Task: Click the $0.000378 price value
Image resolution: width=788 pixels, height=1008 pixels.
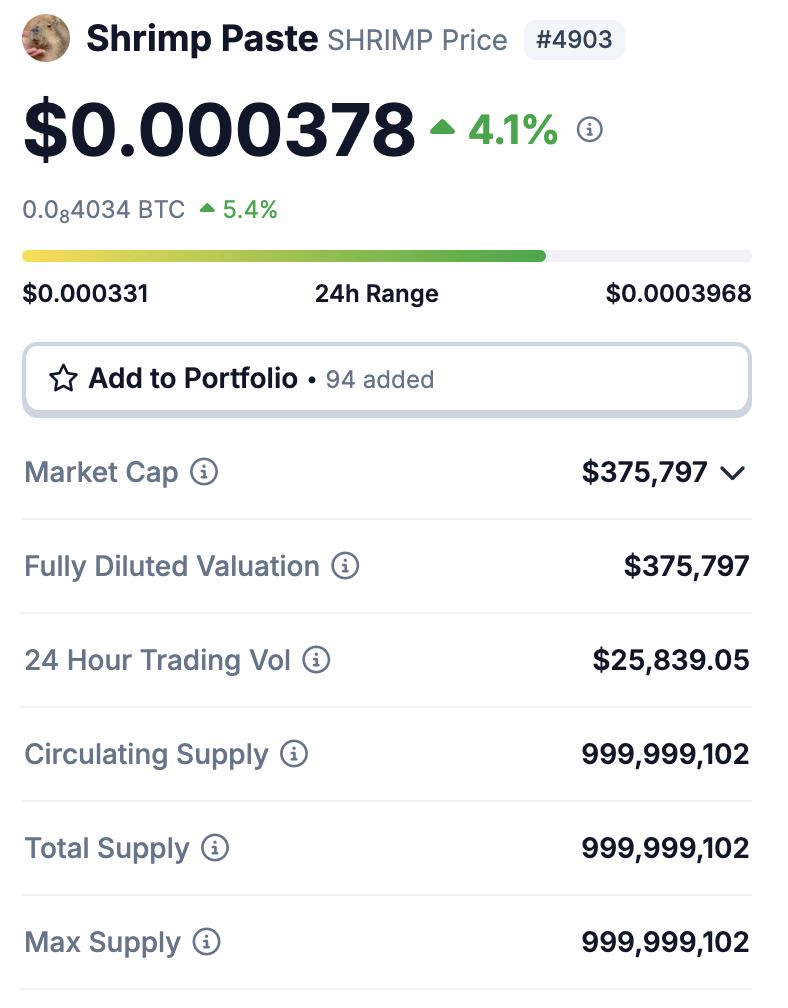Action: pyautogui.click(x=219, y=130)
